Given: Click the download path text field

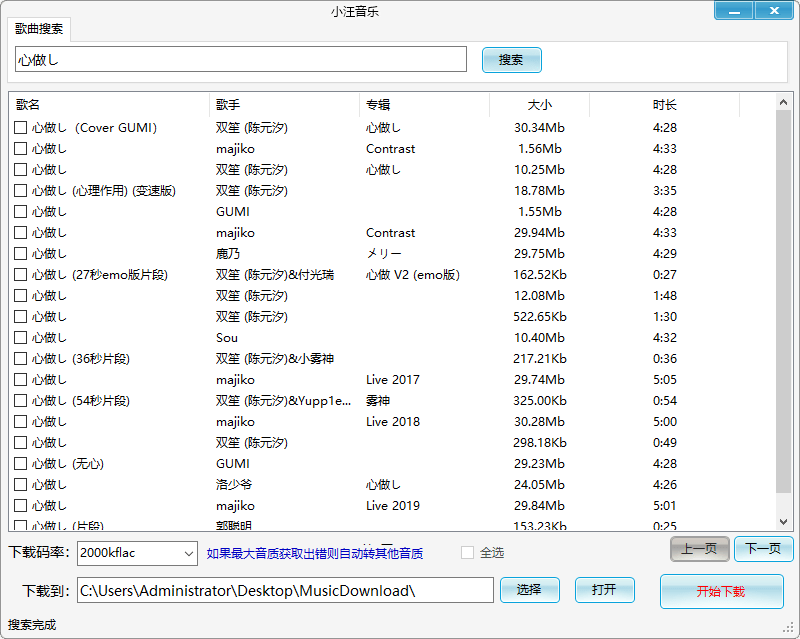Looking at the screenshot, I should click(x=285, y=591).
